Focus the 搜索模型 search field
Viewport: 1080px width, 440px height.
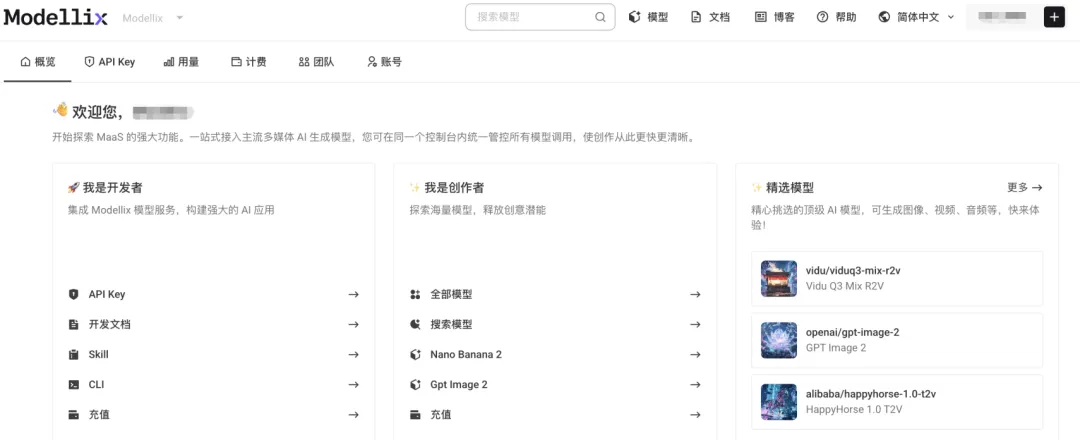(540, 17)
